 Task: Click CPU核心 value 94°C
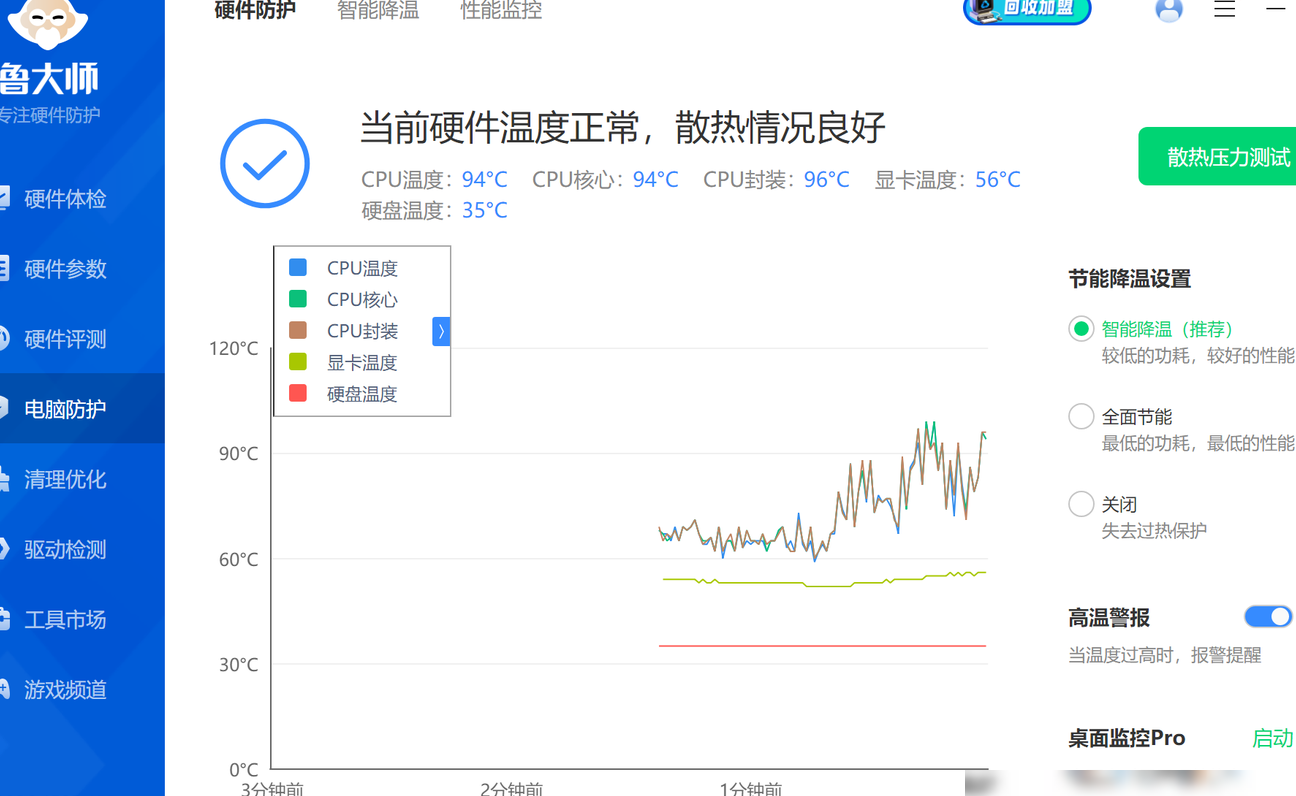click(x=656, y=180)
